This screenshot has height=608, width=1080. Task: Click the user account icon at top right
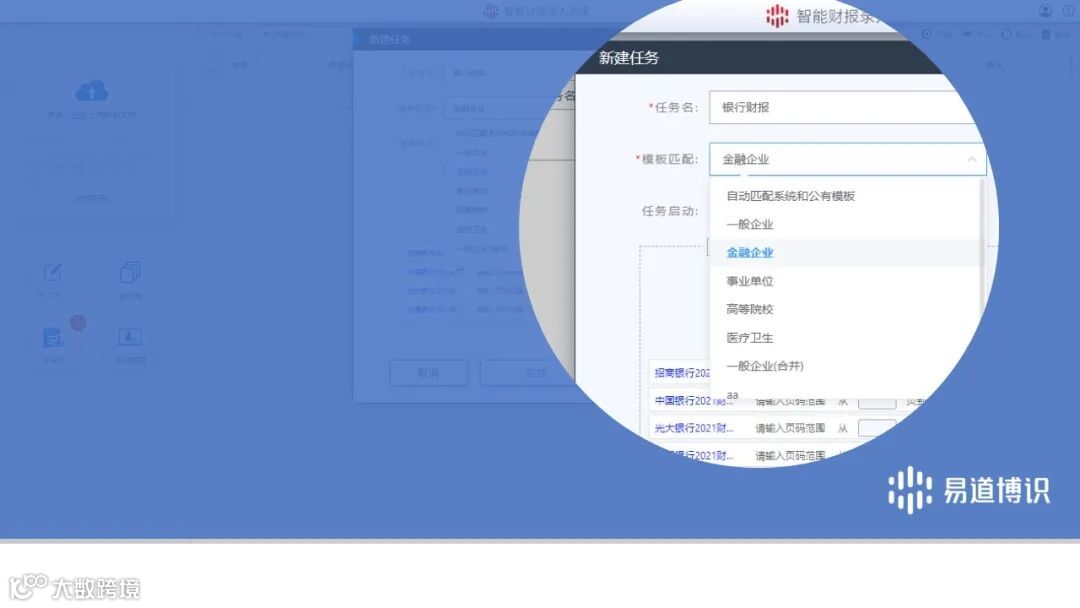[1045, 11]
